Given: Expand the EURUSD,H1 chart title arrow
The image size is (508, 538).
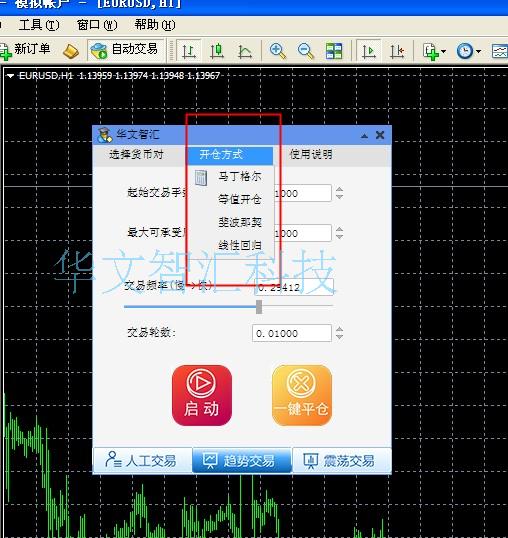Looking at the screenshot, I should pyautogui.click(x=11, y=76).
